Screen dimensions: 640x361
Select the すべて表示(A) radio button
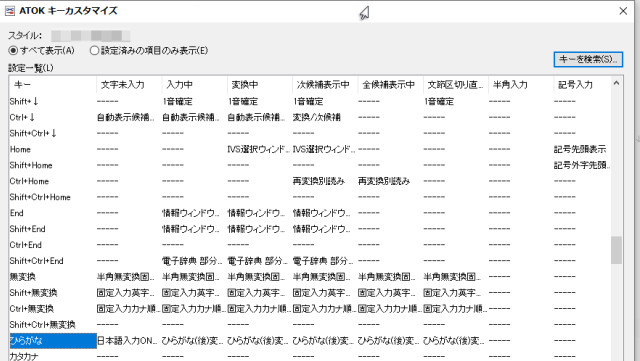[41, 51]
